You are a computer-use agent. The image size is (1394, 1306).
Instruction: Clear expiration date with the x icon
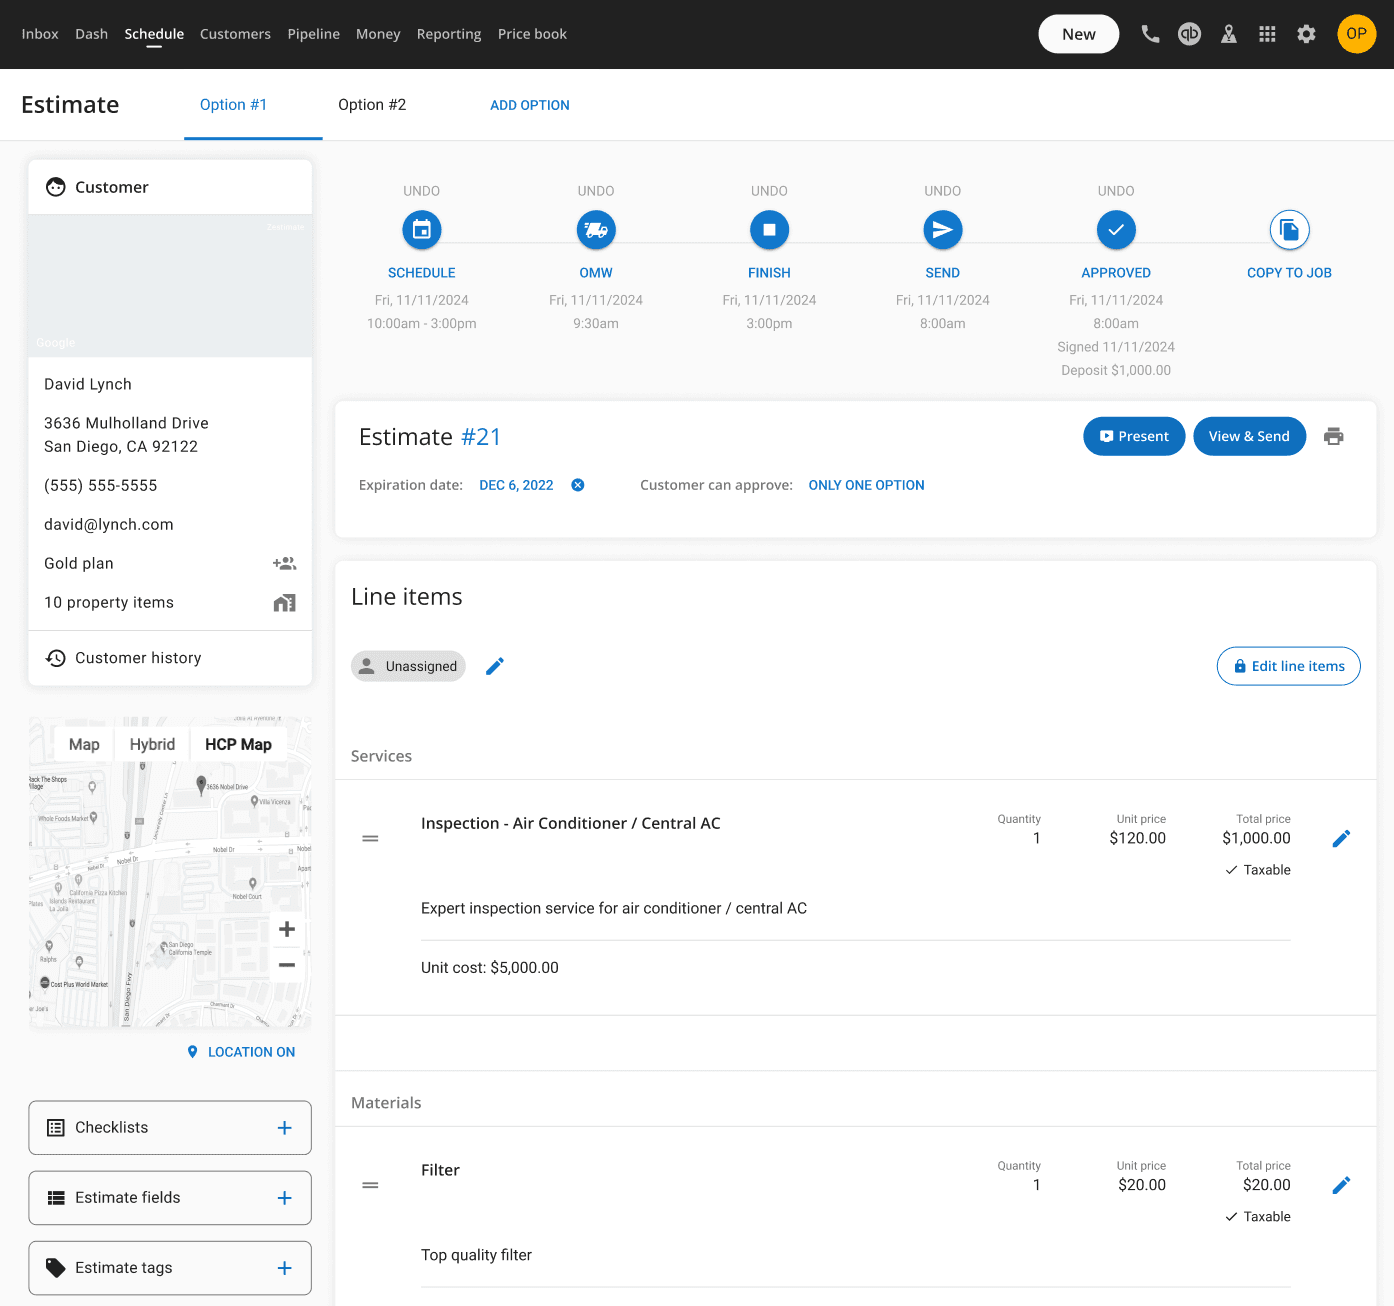[578, 485]
